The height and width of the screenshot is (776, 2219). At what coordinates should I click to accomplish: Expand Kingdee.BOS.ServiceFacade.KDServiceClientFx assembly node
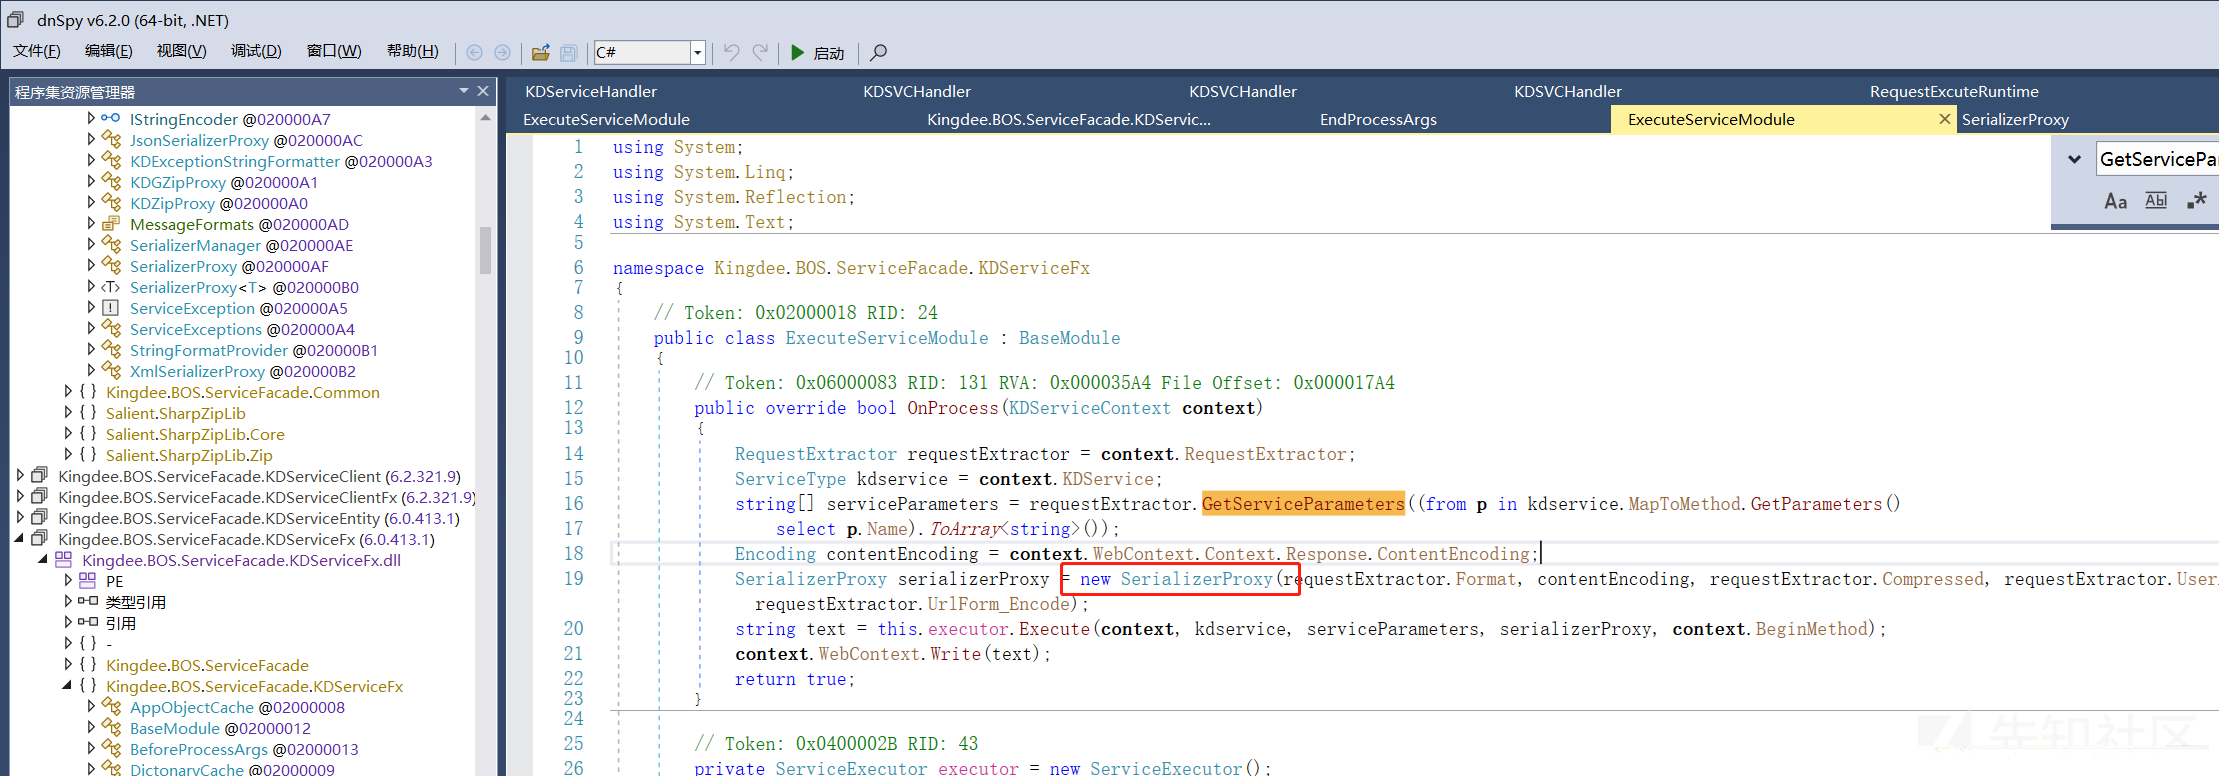[x=19, y=496]
